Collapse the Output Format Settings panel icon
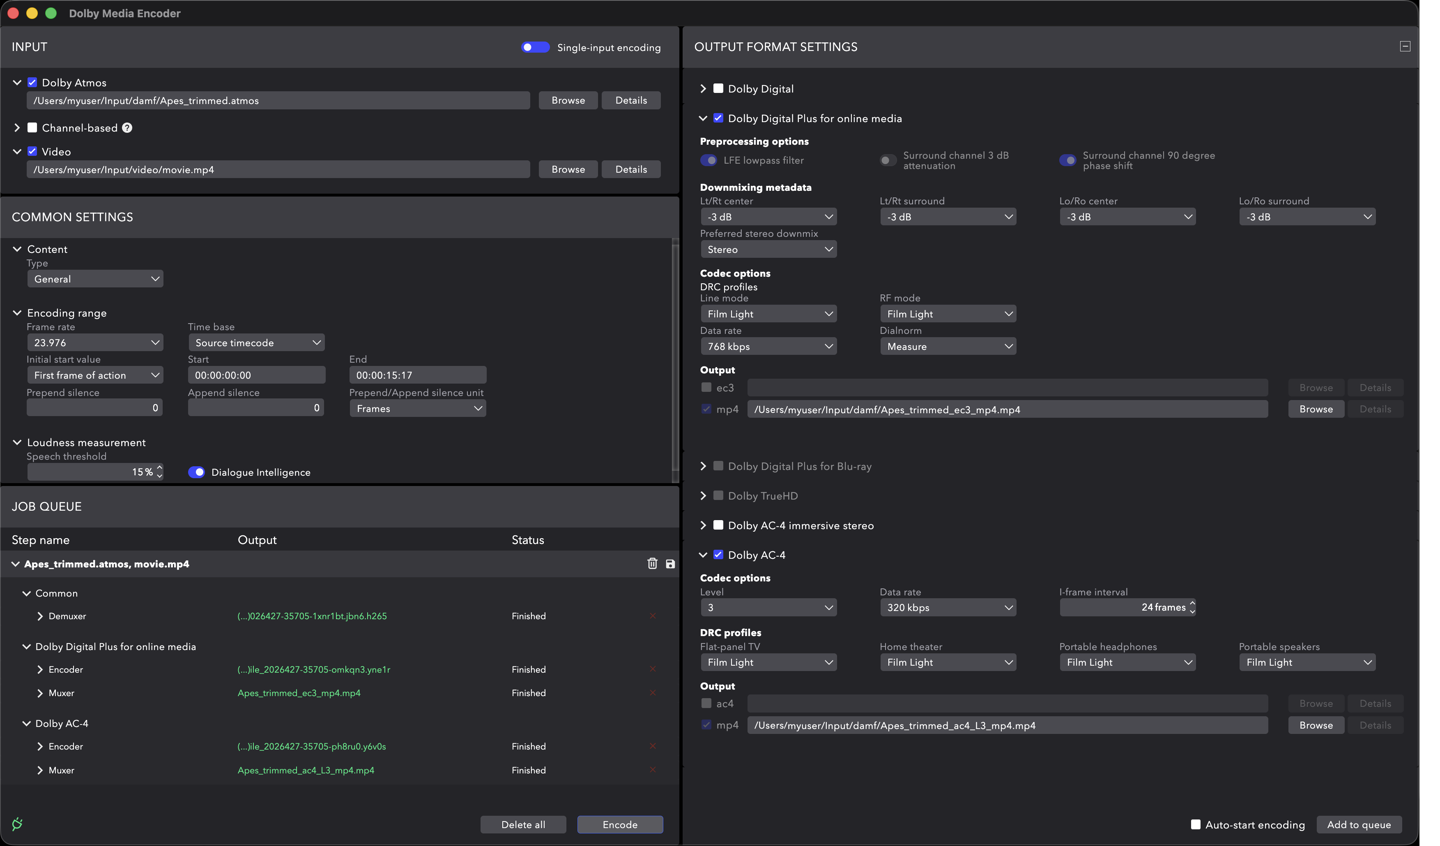1440x846 pixels. coord(1405,46)
